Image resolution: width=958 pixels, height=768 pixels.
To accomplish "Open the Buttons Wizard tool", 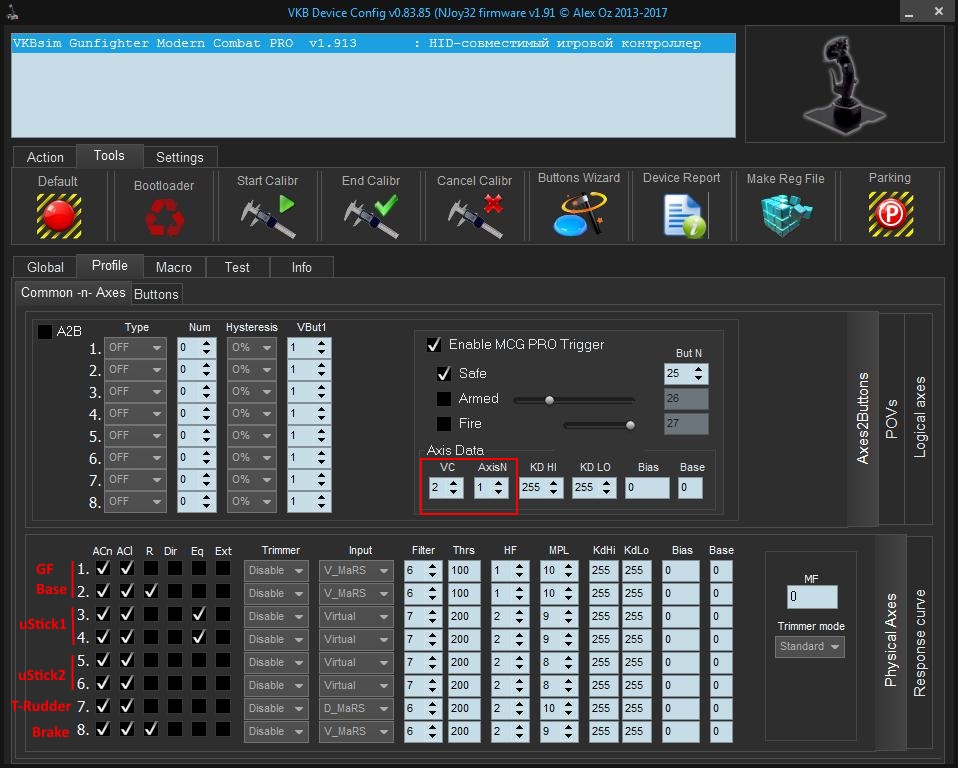I will (578, 214).
